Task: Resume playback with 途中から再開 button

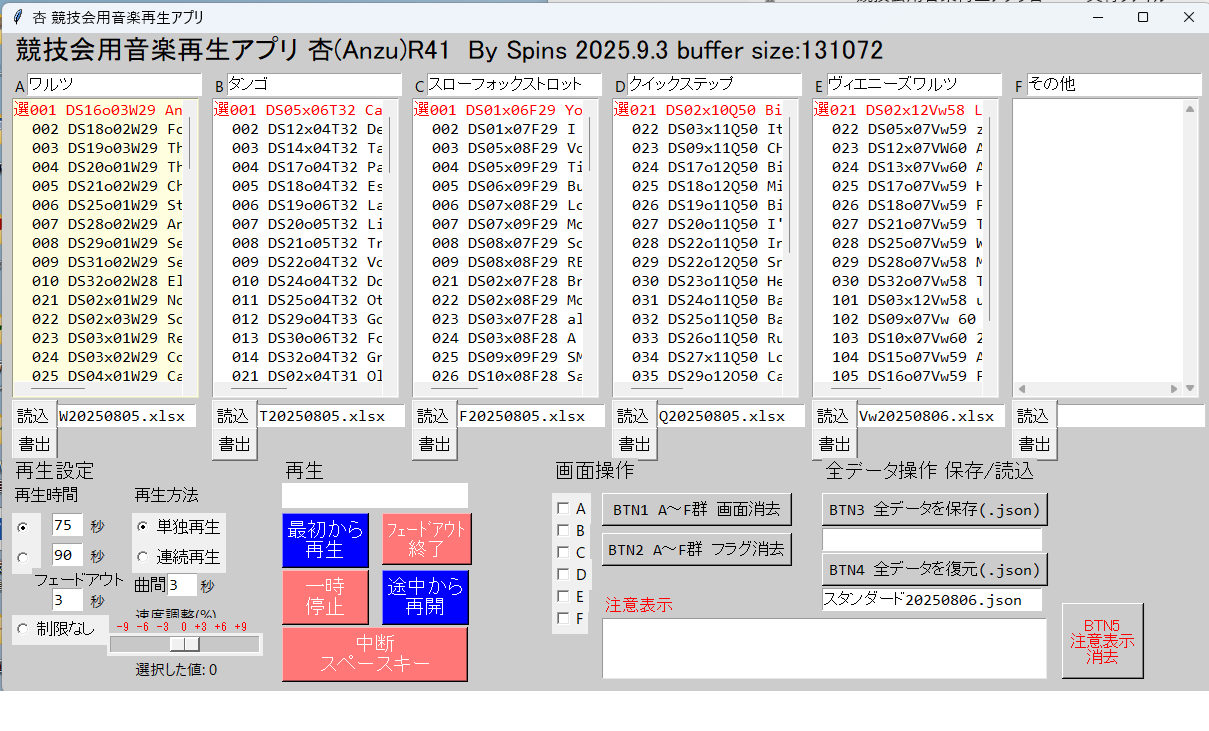Action: [x=426, y=597]
